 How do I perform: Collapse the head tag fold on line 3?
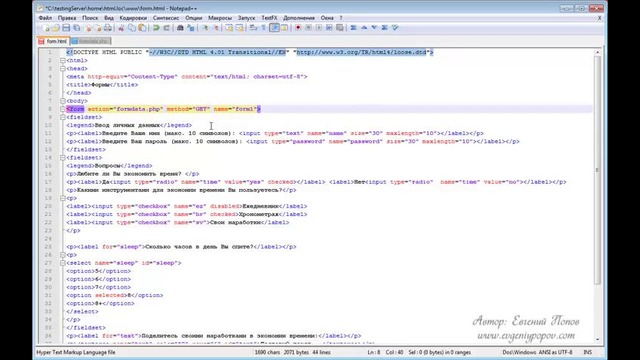click(63, 69)
